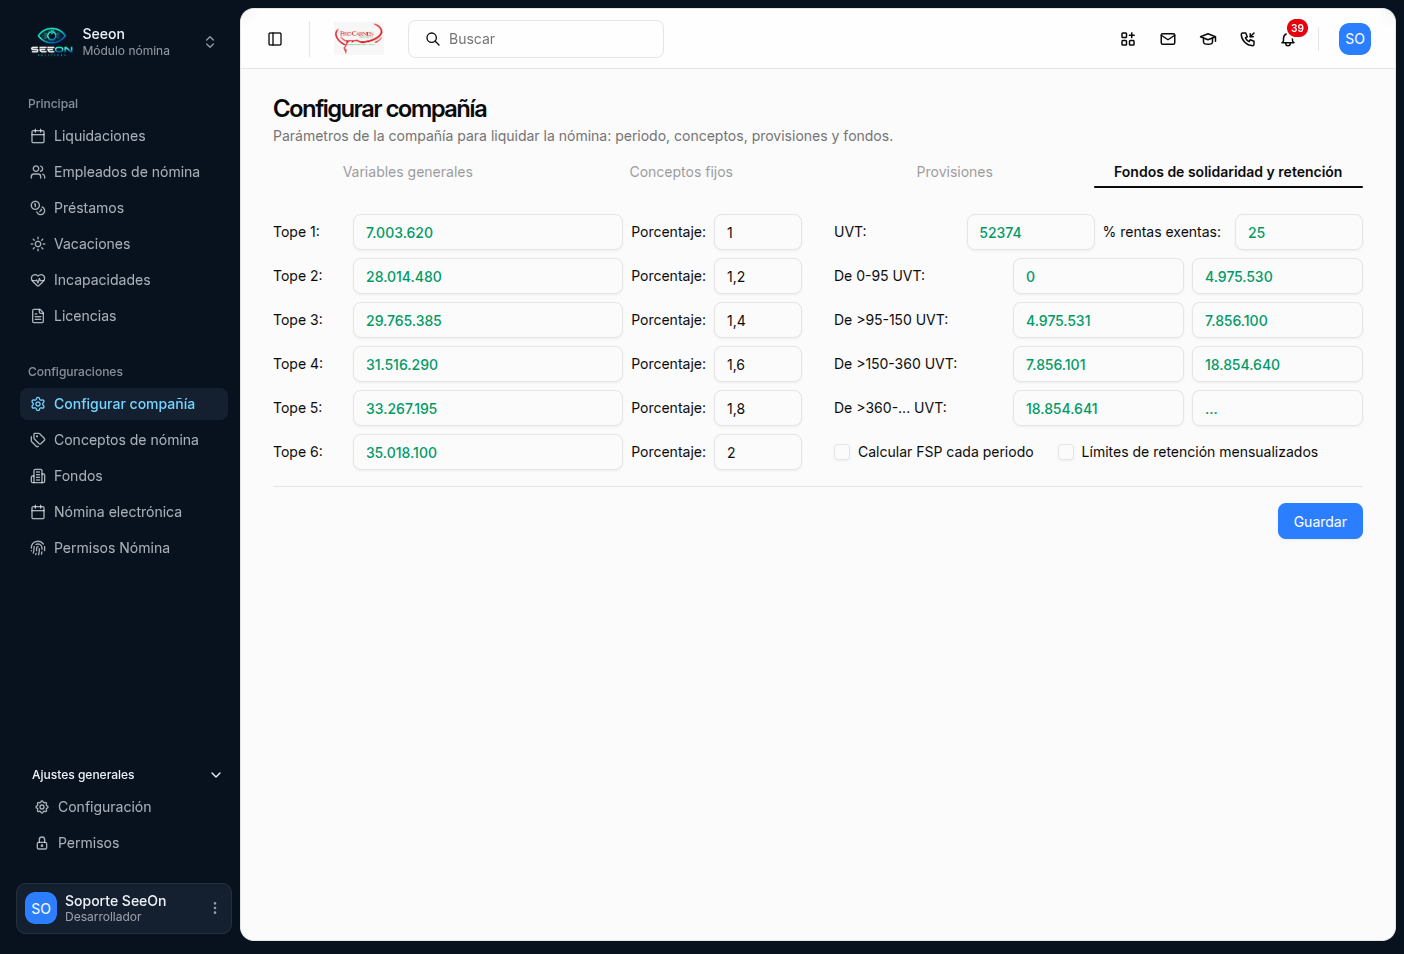
Task: Focus the Buscar search field
Action: click(536, 39)
